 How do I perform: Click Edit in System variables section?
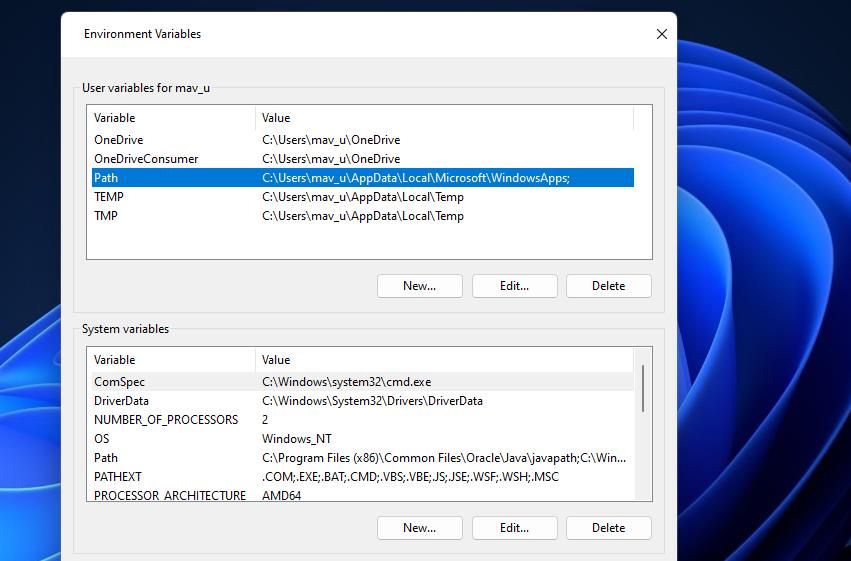coord(515,528)
